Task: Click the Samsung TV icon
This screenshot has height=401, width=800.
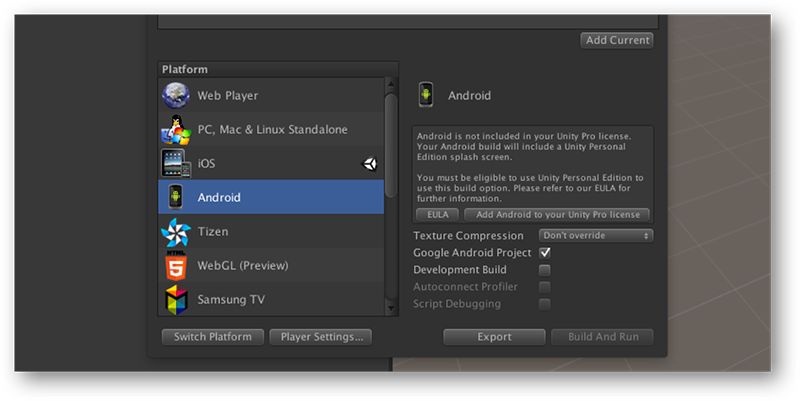Action: tap(177, 299)
